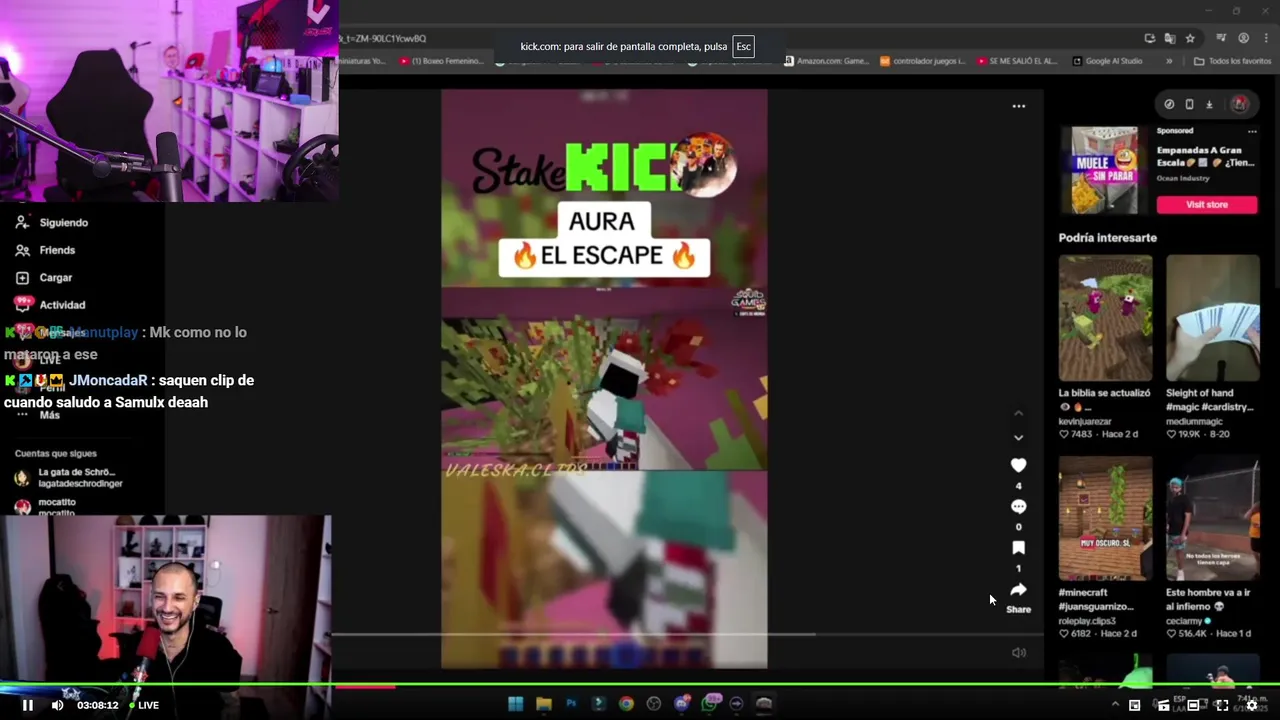Open Chrome media controls icon
This screenshot has width=1280, height=720.
click(x=1222, y=38)
